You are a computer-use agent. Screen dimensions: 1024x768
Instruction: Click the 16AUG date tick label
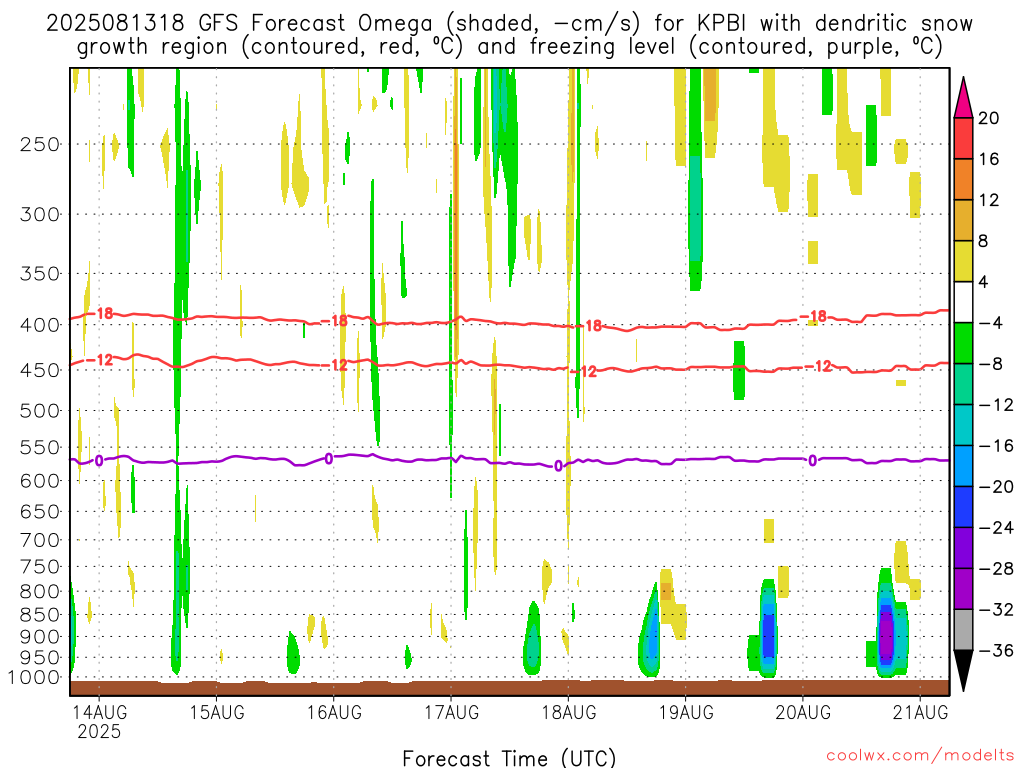334,712
